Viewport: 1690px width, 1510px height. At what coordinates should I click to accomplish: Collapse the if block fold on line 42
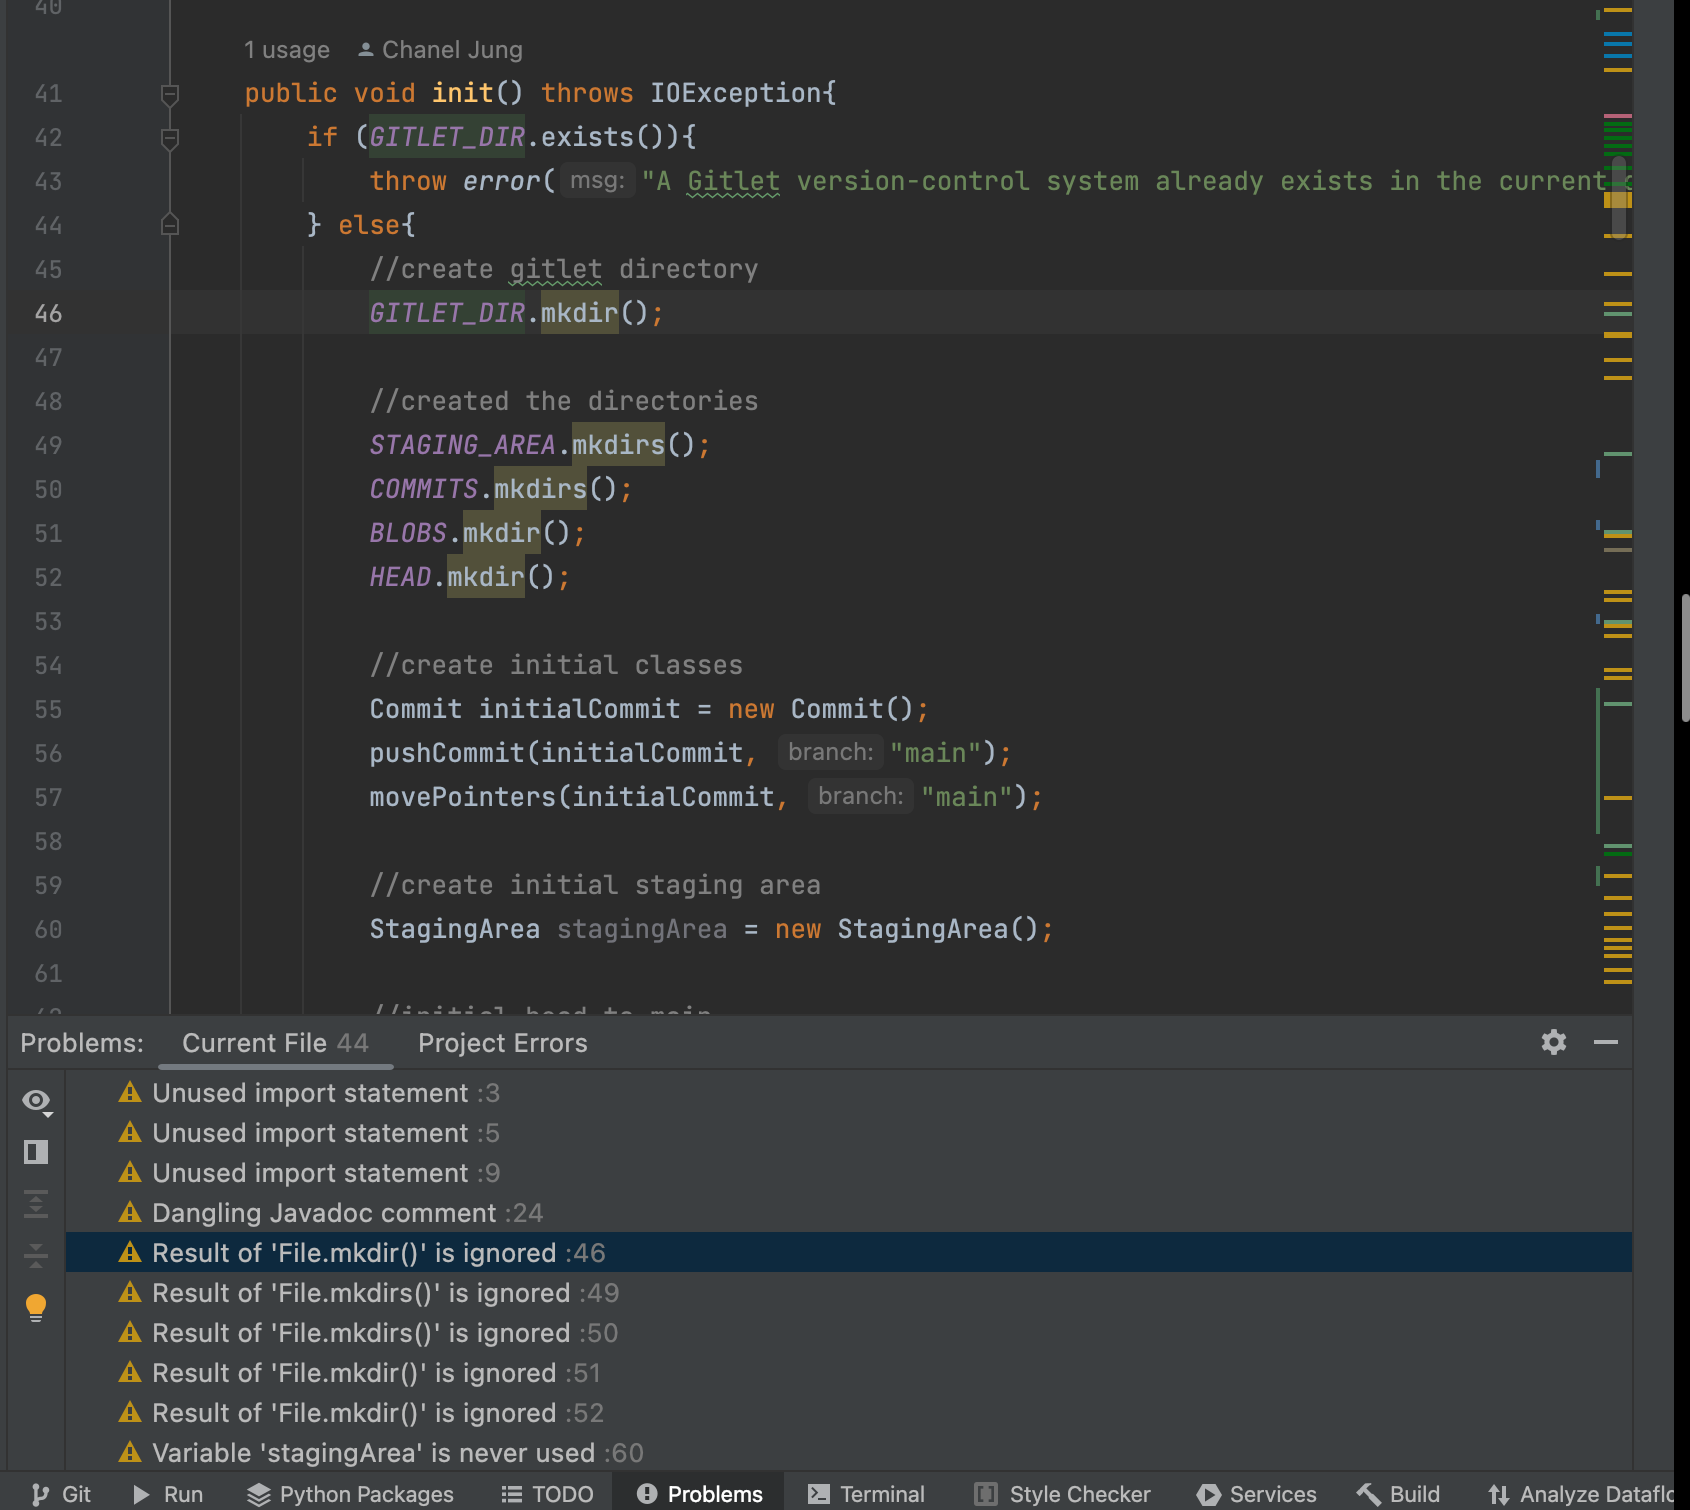pyautogui.click(x=170, y=138)
